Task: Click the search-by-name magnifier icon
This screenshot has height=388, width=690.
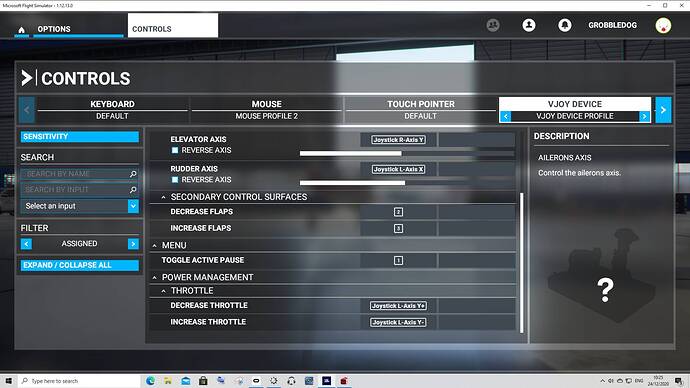Action: [133, 174]
